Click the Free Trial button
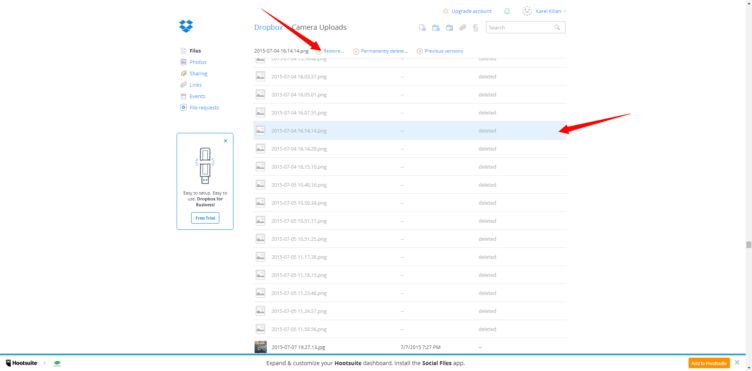Image resolution: width=752 pixels, height=371 pixels. pos(205,218)
